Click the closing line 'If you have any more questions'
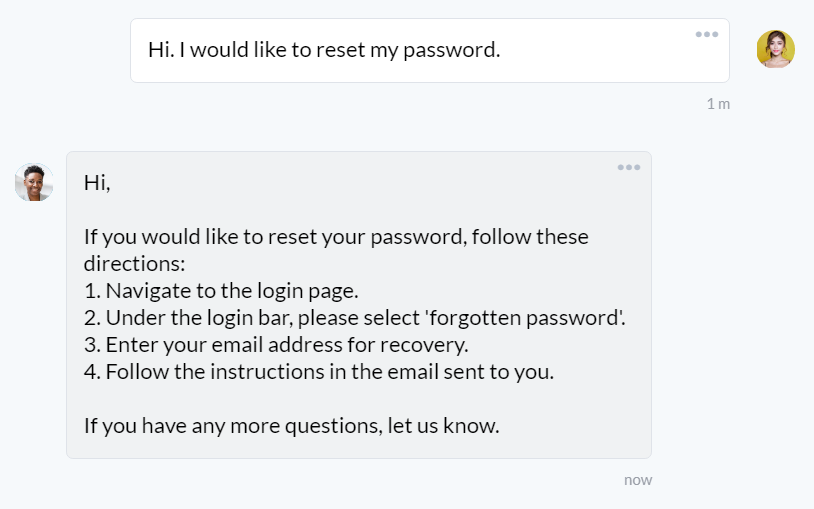Image resolution: width=814 pixels, height=509 pixels. pyautogui.click(x=291, y=426)
